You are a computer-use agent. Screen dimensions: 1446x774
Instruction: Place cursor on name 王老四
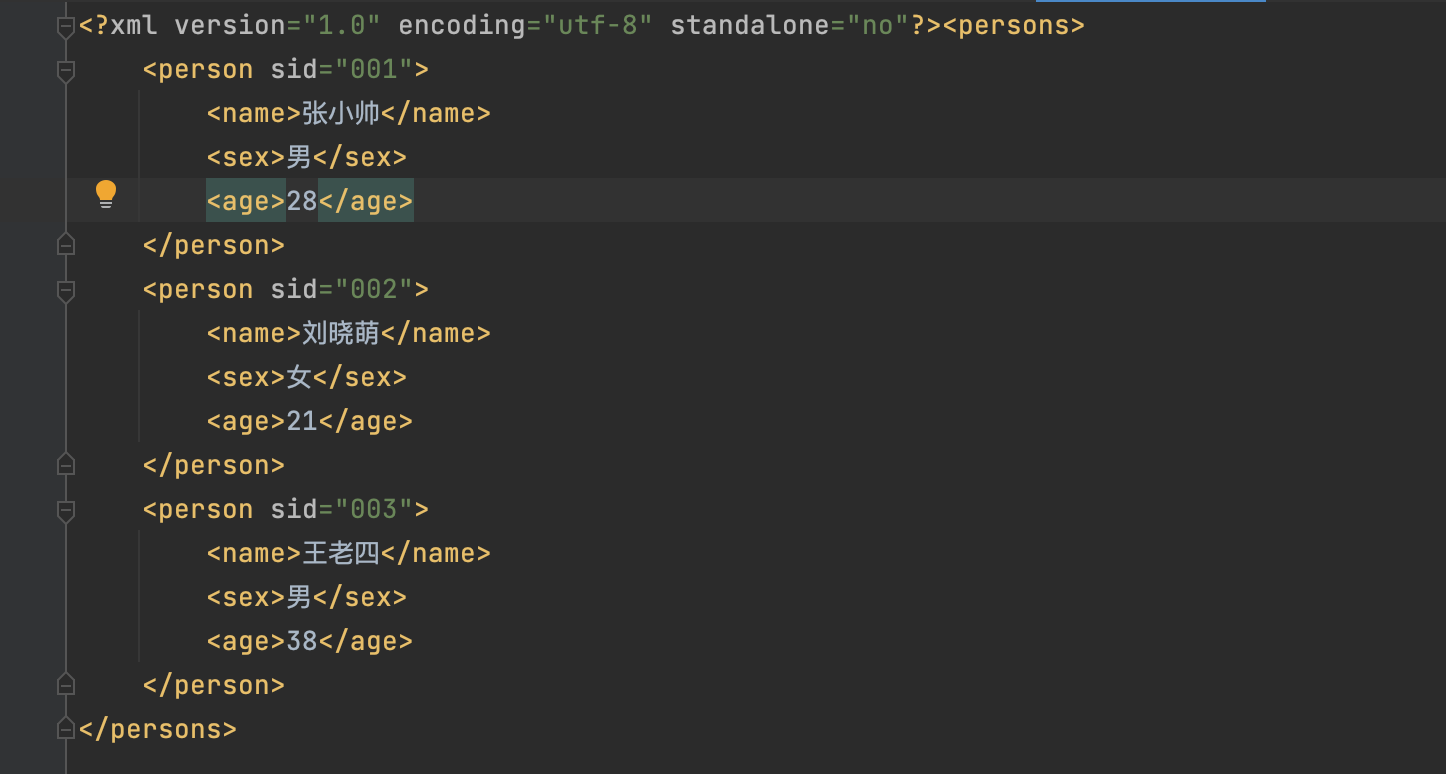click(x=341, y=553)
